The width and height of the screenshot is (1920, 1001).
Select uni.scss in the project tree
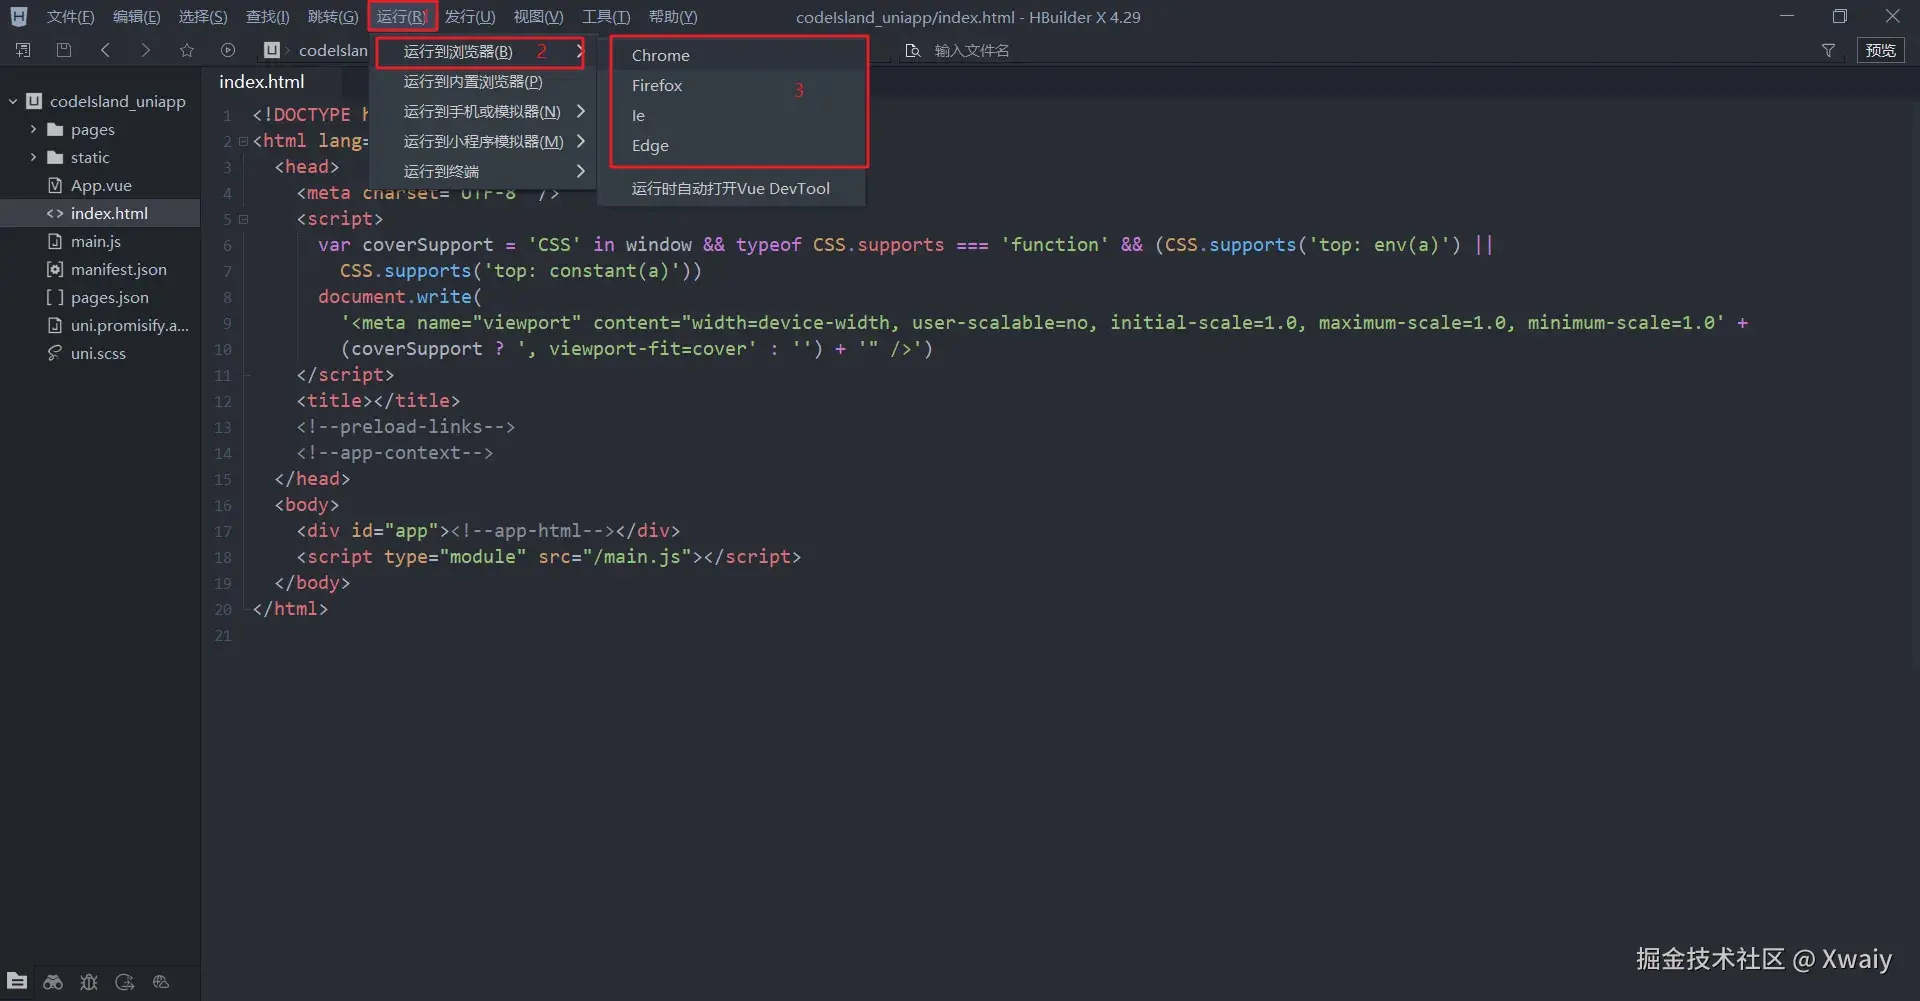(x=100, y=353)
